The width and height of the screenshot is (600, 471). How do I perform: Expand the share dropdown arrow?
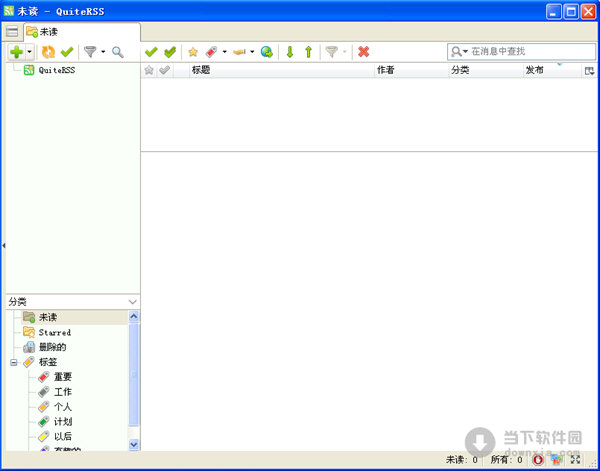tap(252, 52)
